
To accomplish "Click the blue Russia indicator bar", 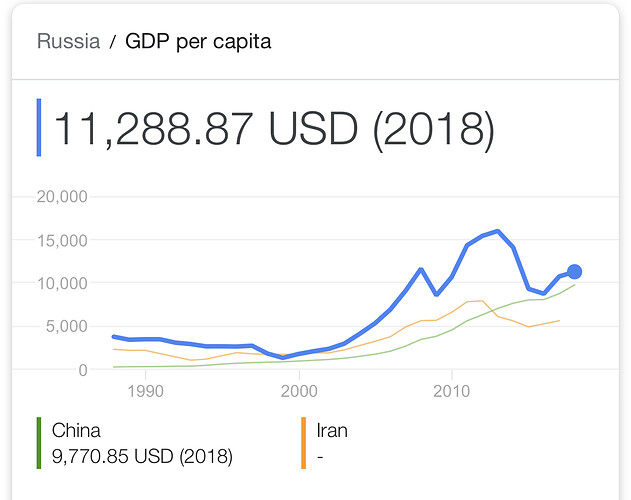I will click(39, 128).
